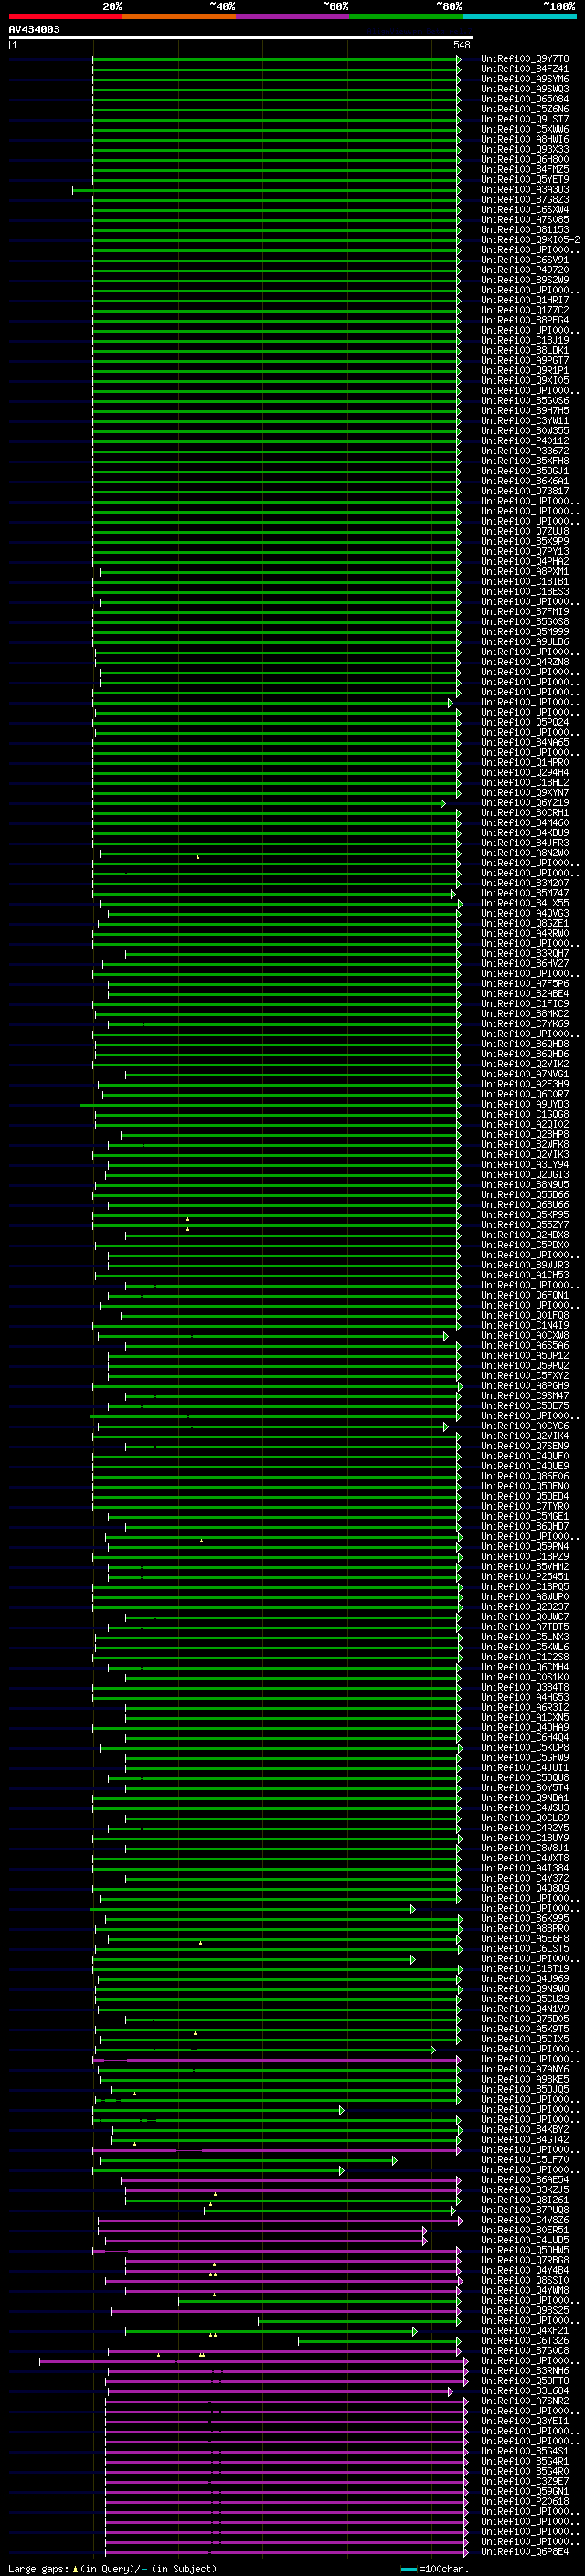Select hit UniRef100_A1CH53
Screen dimensions: 585x2576
[525, 1276]
